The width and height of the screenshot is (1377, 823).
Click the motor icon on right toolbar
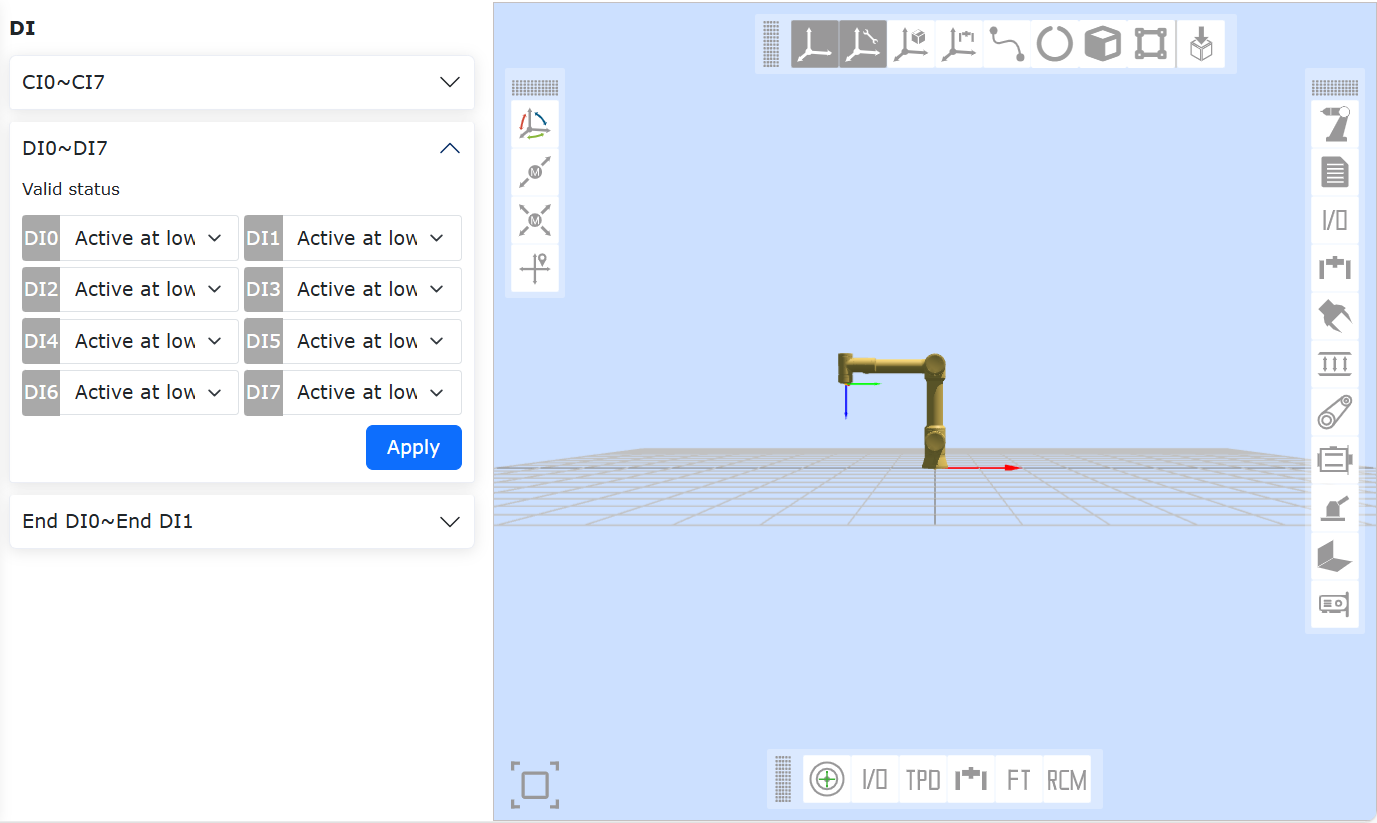[x=1335, y=460]
